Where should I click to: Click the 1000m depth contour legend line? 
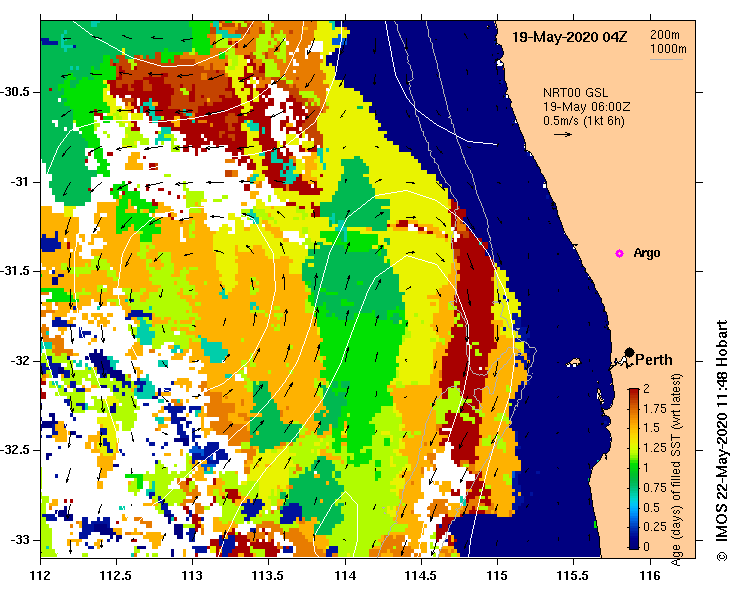click(x=666, y=59)
